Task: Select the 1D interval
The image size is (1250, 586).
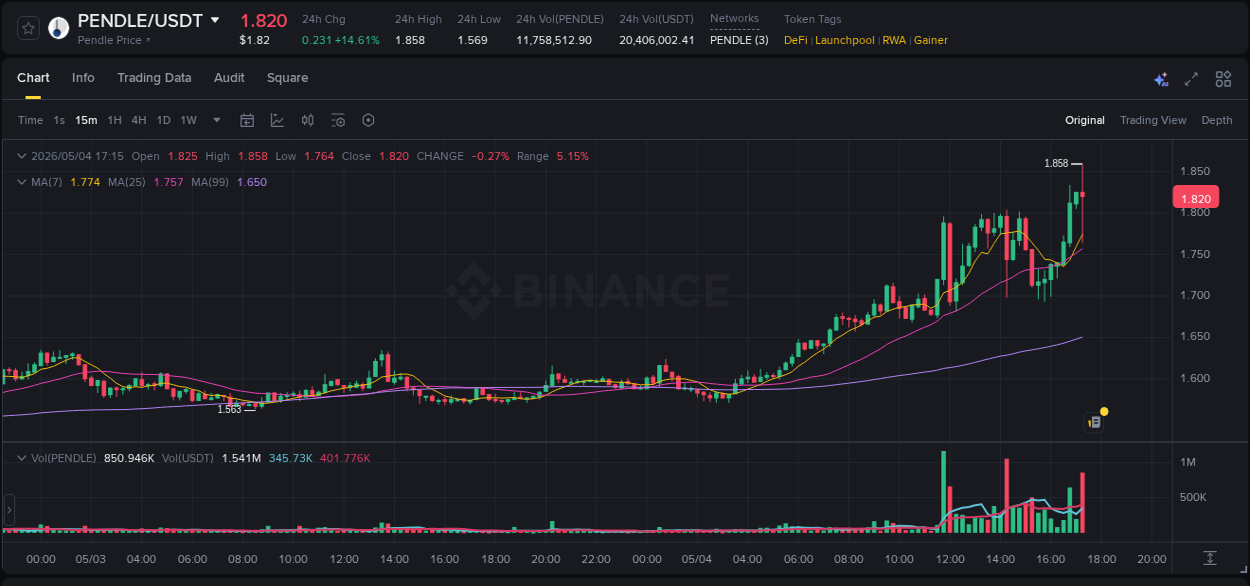Action: [163, 120]
